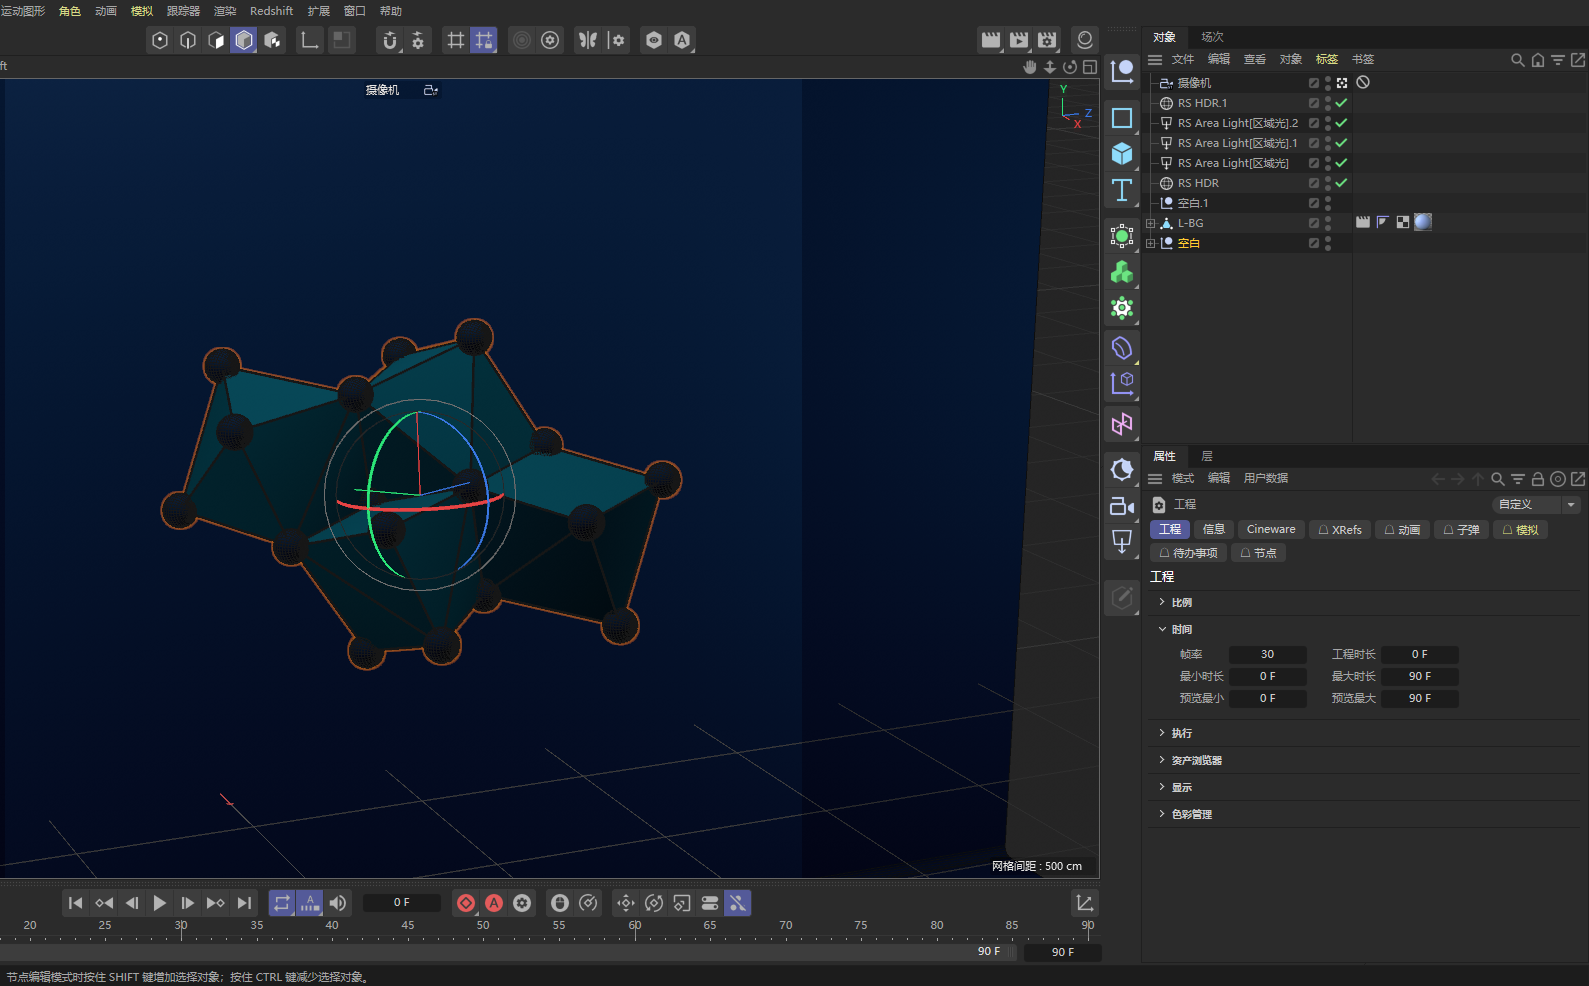Click the Cube primitive tool icon
Image resolution: width=1589 pixels, height=986 pixels.
click(x=1122, y=153)
